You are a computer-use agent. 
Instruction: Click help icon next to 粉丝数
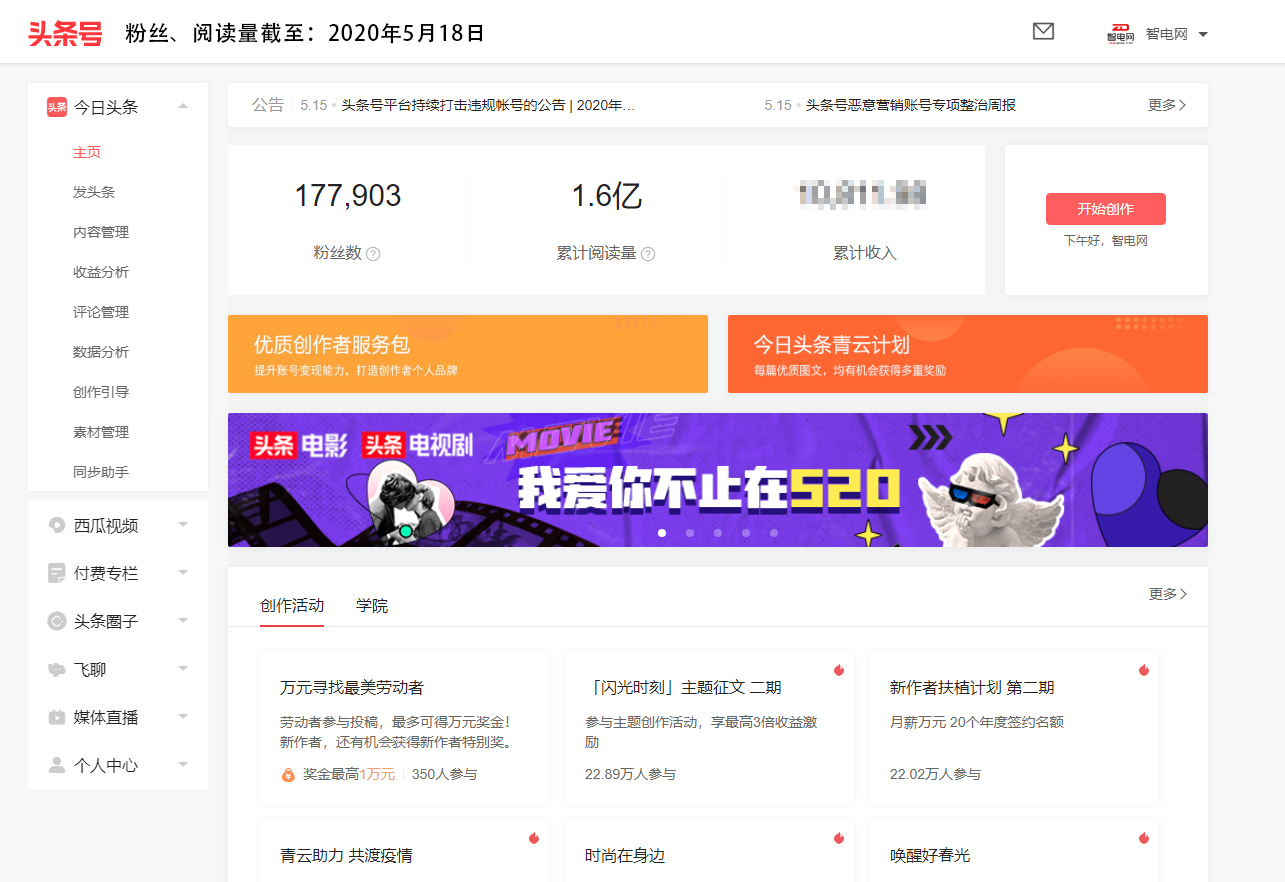(373, 254)
